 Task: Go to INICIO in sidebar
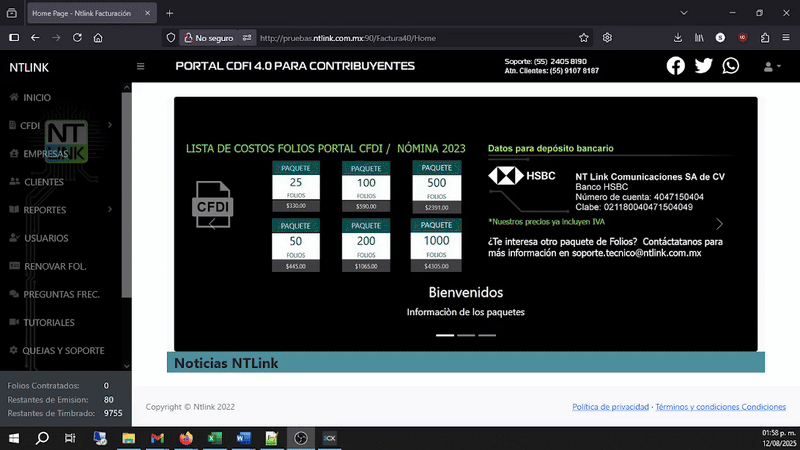31,97
